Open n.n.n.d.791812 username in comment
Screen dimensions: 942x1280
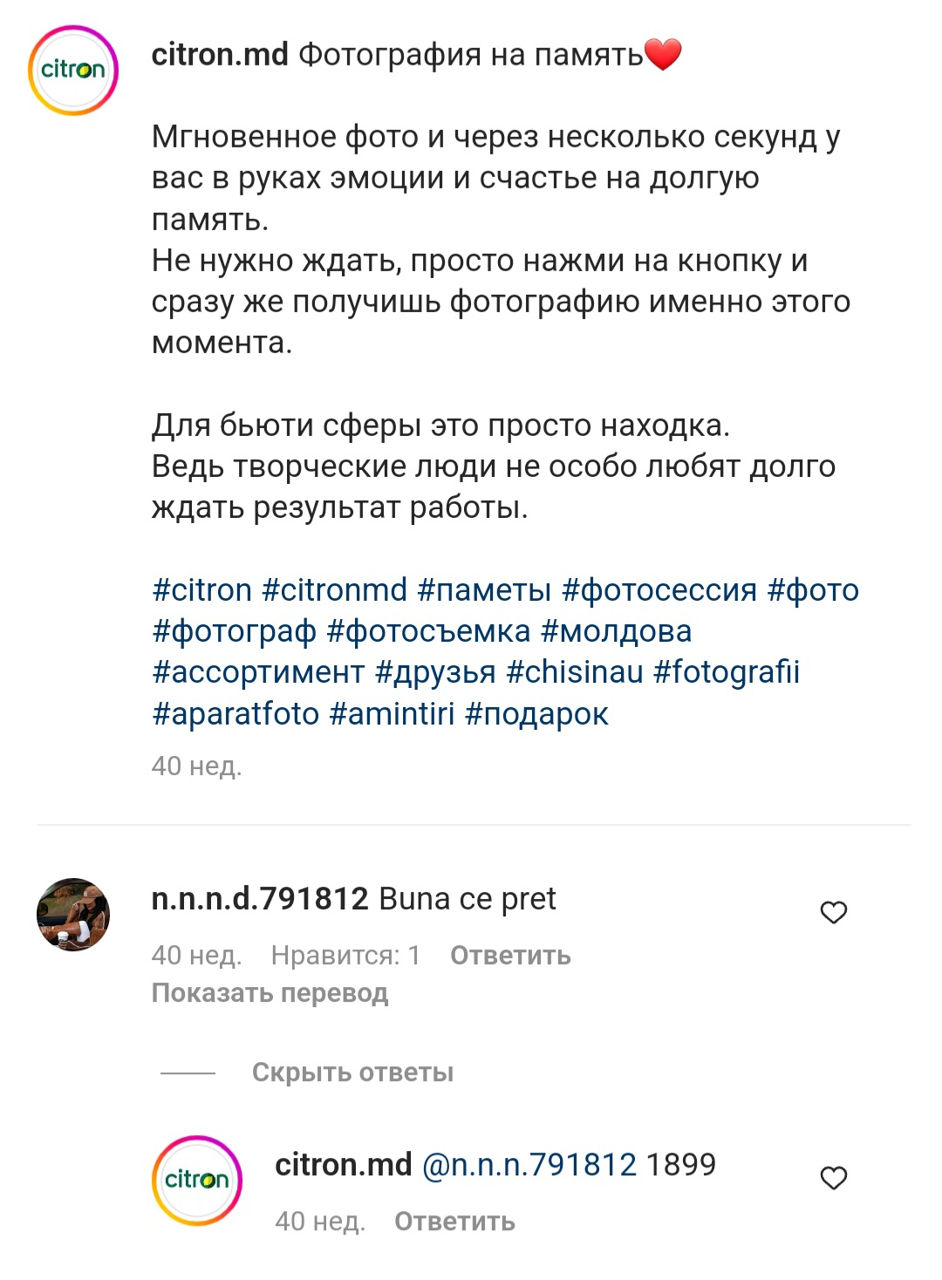click(x=260, y=899)
